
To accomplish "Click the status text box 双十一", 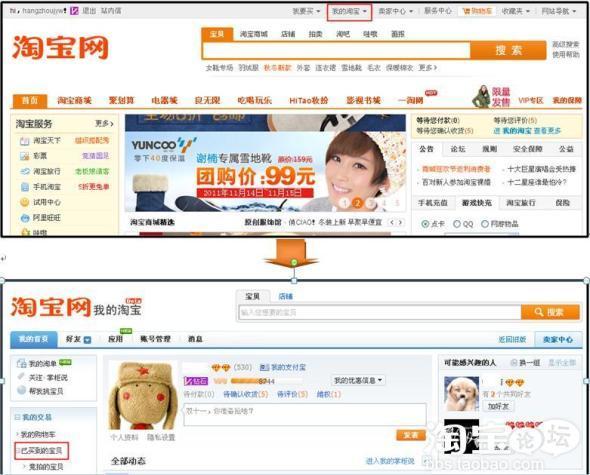I will pos(305,415).
